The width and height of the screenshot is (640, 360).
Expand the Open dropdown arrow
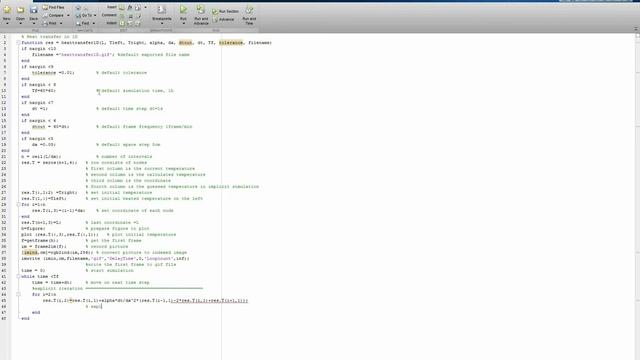coord(20,24)
